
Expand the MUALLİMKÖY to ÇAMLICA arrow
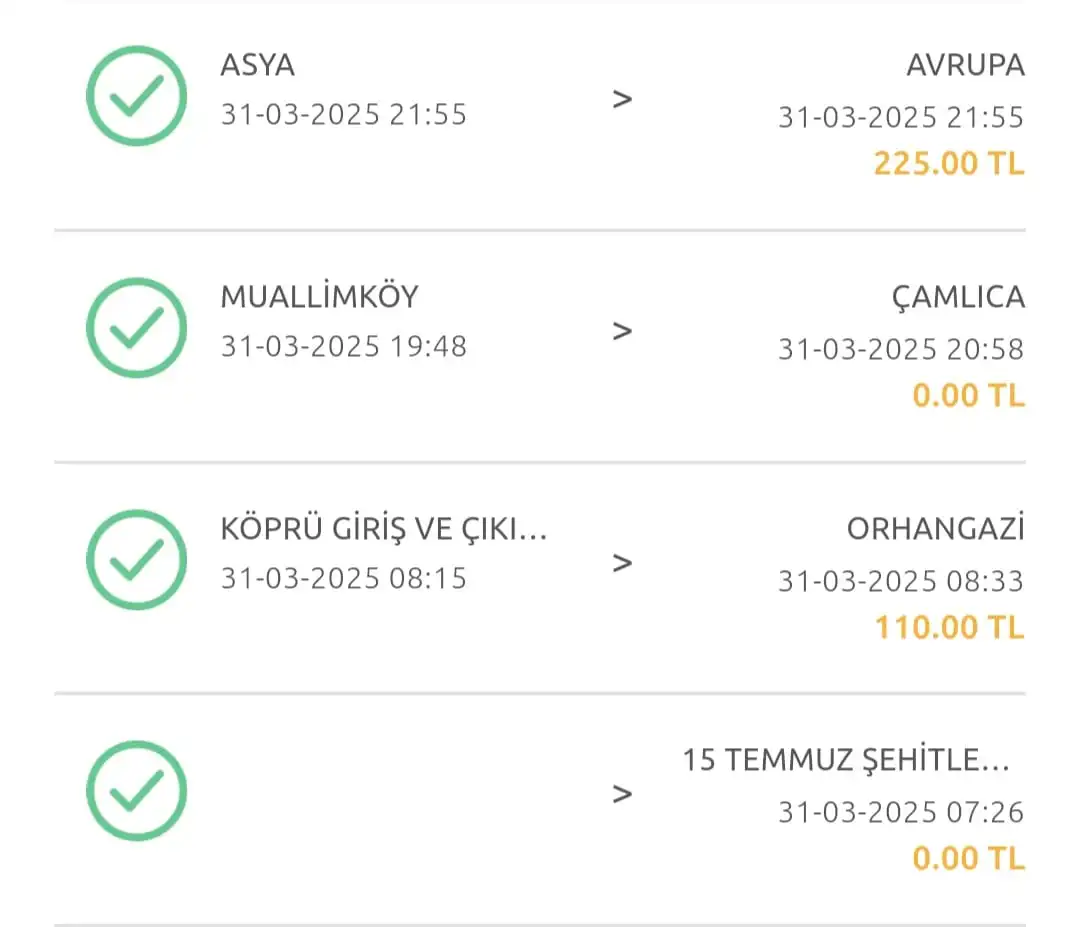(x=622, y=331)
